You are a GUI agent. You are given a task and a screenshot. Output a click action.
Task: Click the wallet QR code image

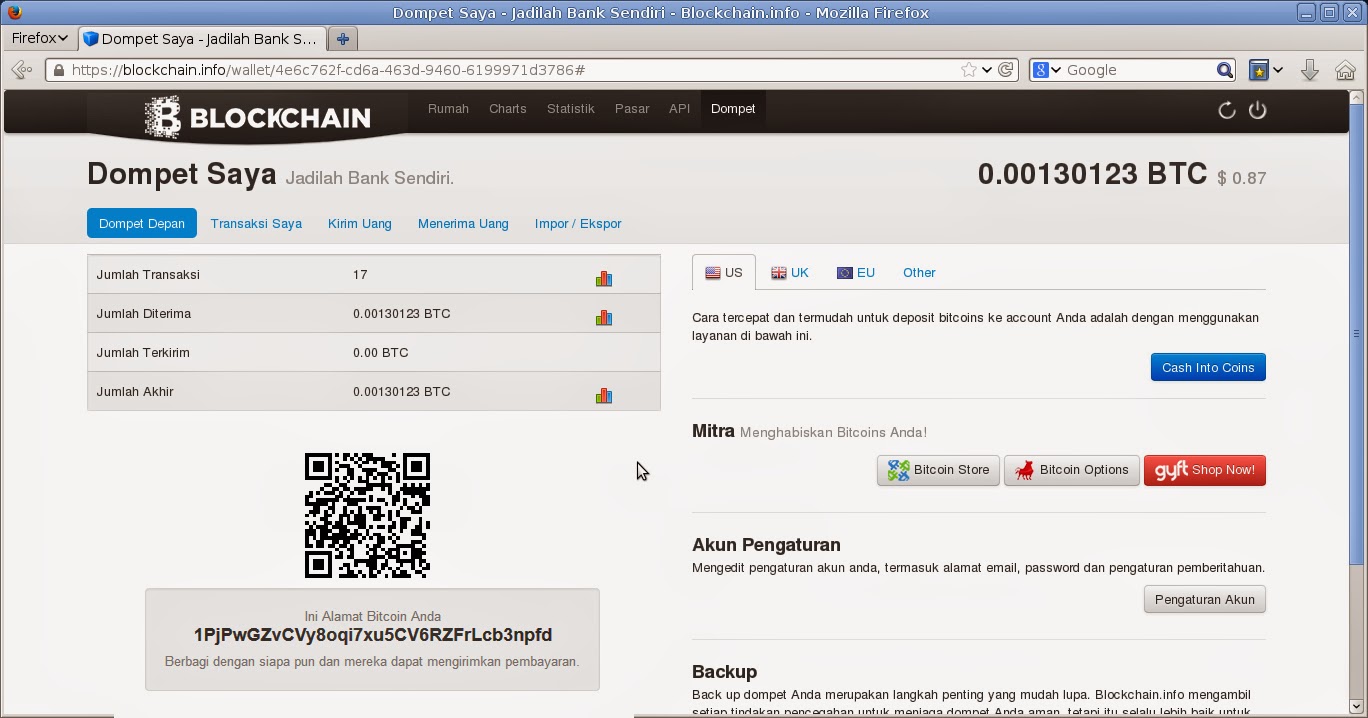point(367,515)
